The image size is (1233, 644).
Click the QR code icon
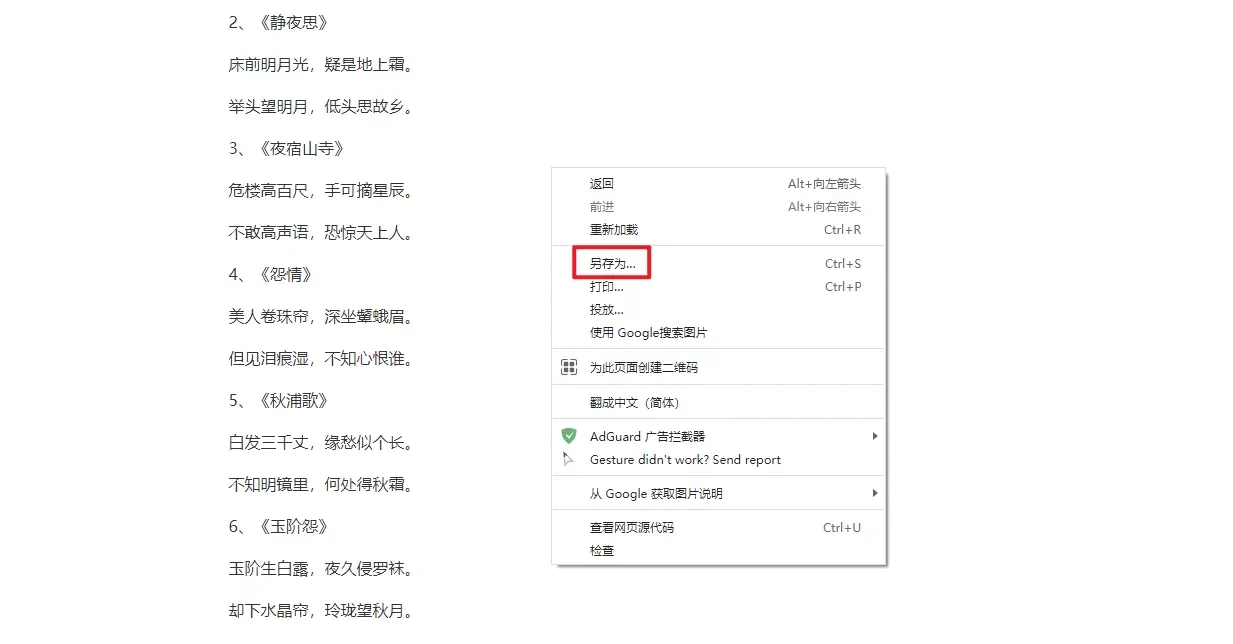click(x=569, y=367)
